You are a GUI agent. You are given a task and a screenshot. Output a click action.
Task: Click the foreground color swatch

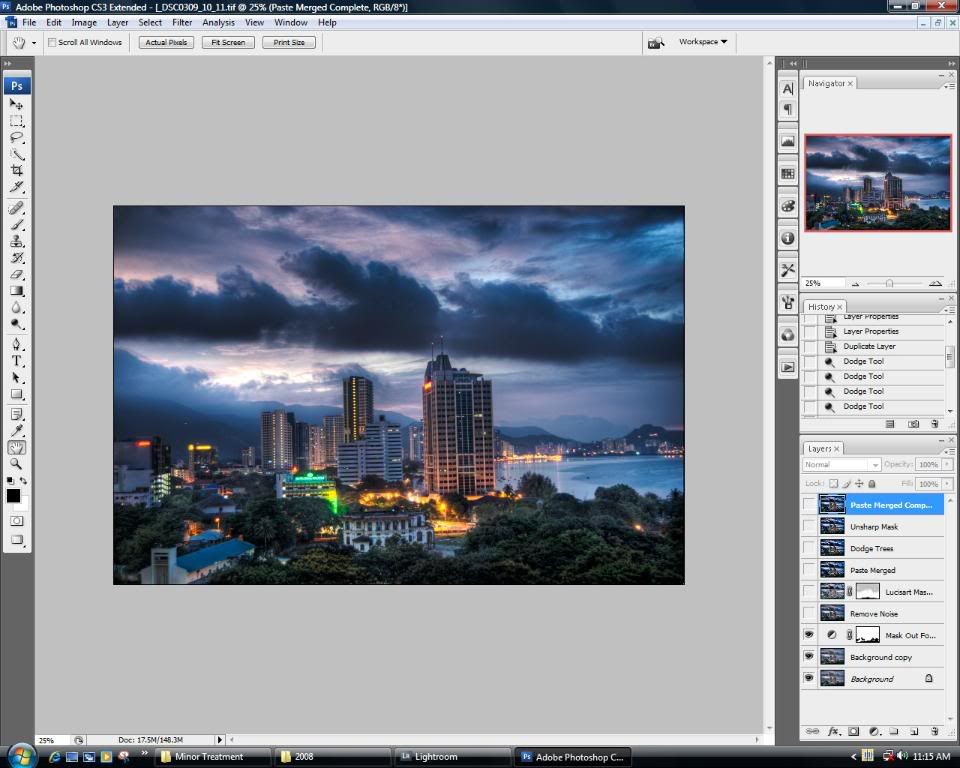pyautogui.click(x=14, y=496)
